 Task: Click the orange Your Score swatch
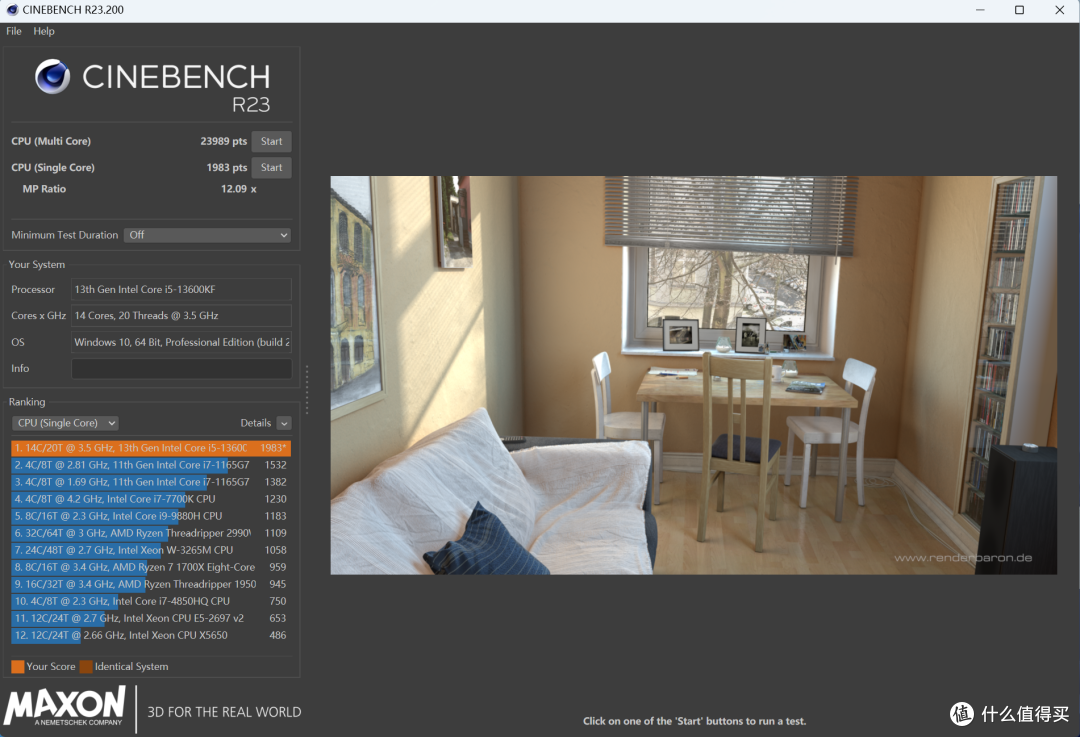(x=18, y=667)
